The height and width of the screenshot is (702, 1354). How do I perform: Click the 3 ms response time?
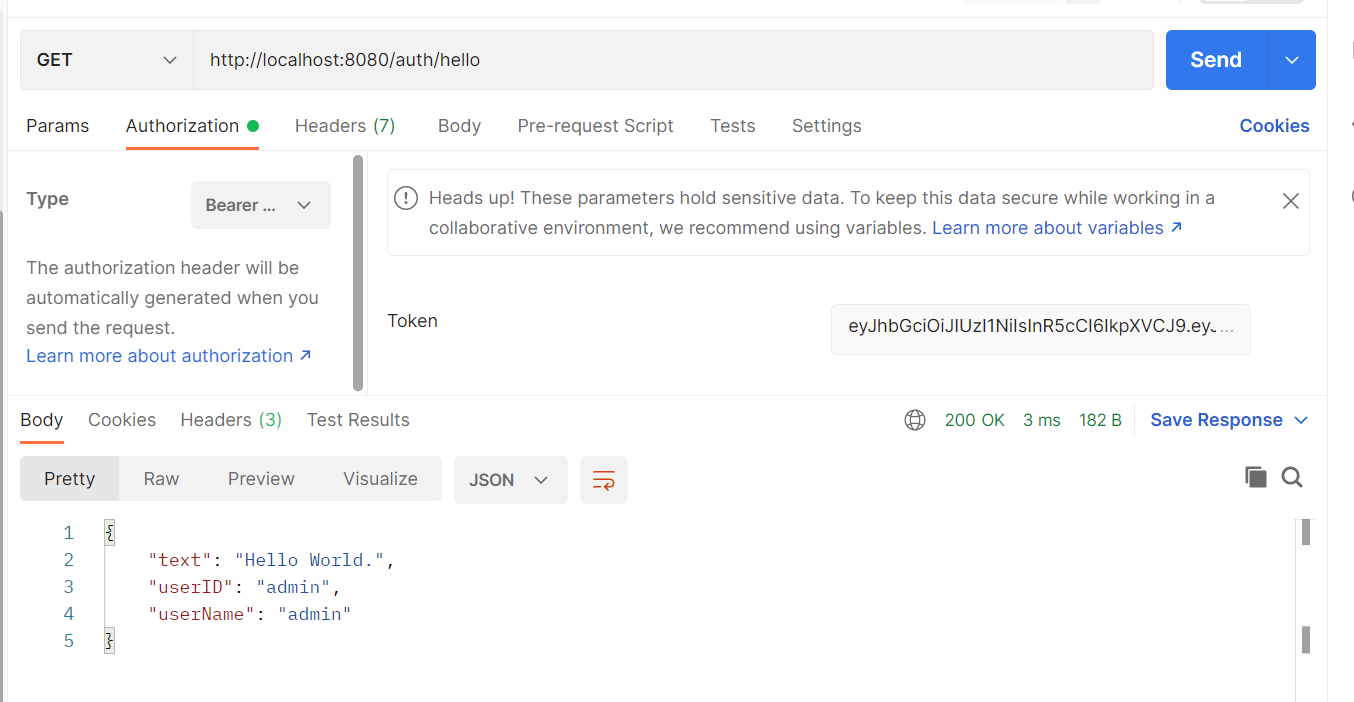(x=1042, y=420)
